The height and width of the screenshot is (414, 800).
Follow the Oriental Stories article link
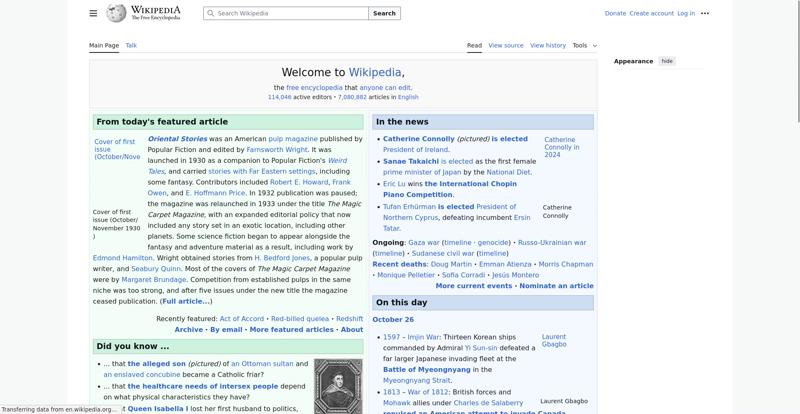point(177,139)
